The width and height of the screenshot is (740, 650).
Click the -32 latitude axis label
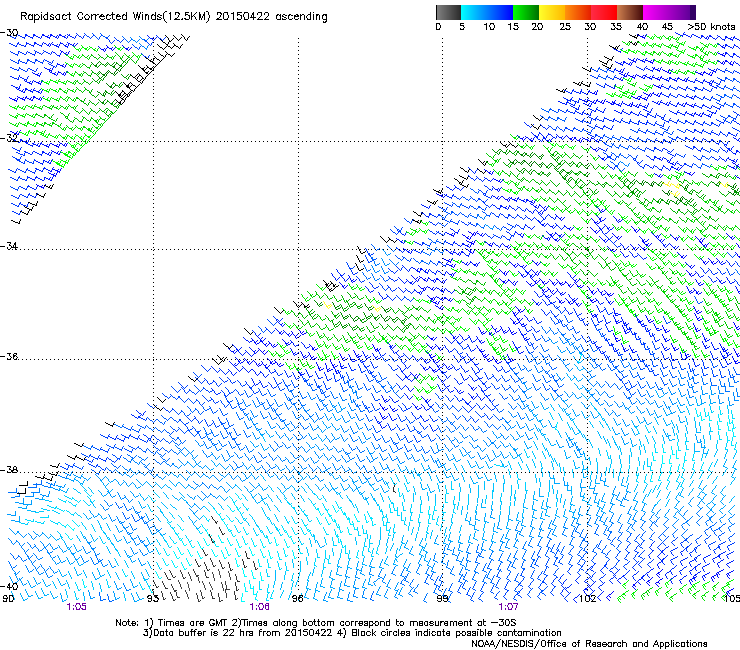(9, 138)
